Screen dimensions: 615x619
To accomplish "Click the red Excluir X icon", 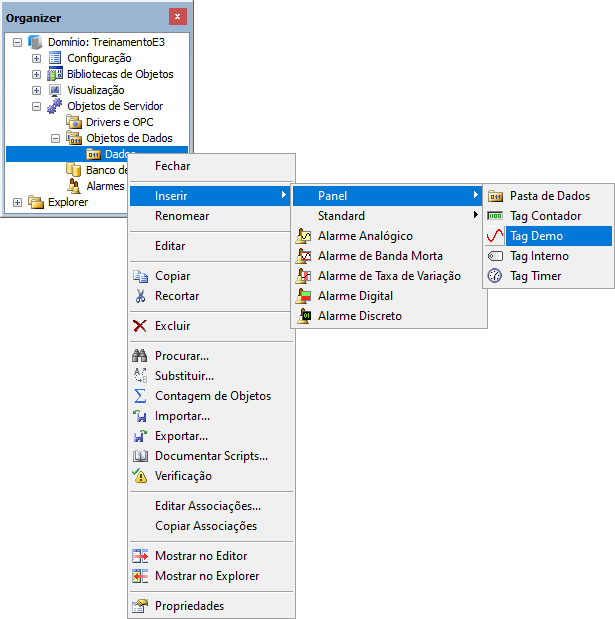I will tap(140, 326).
